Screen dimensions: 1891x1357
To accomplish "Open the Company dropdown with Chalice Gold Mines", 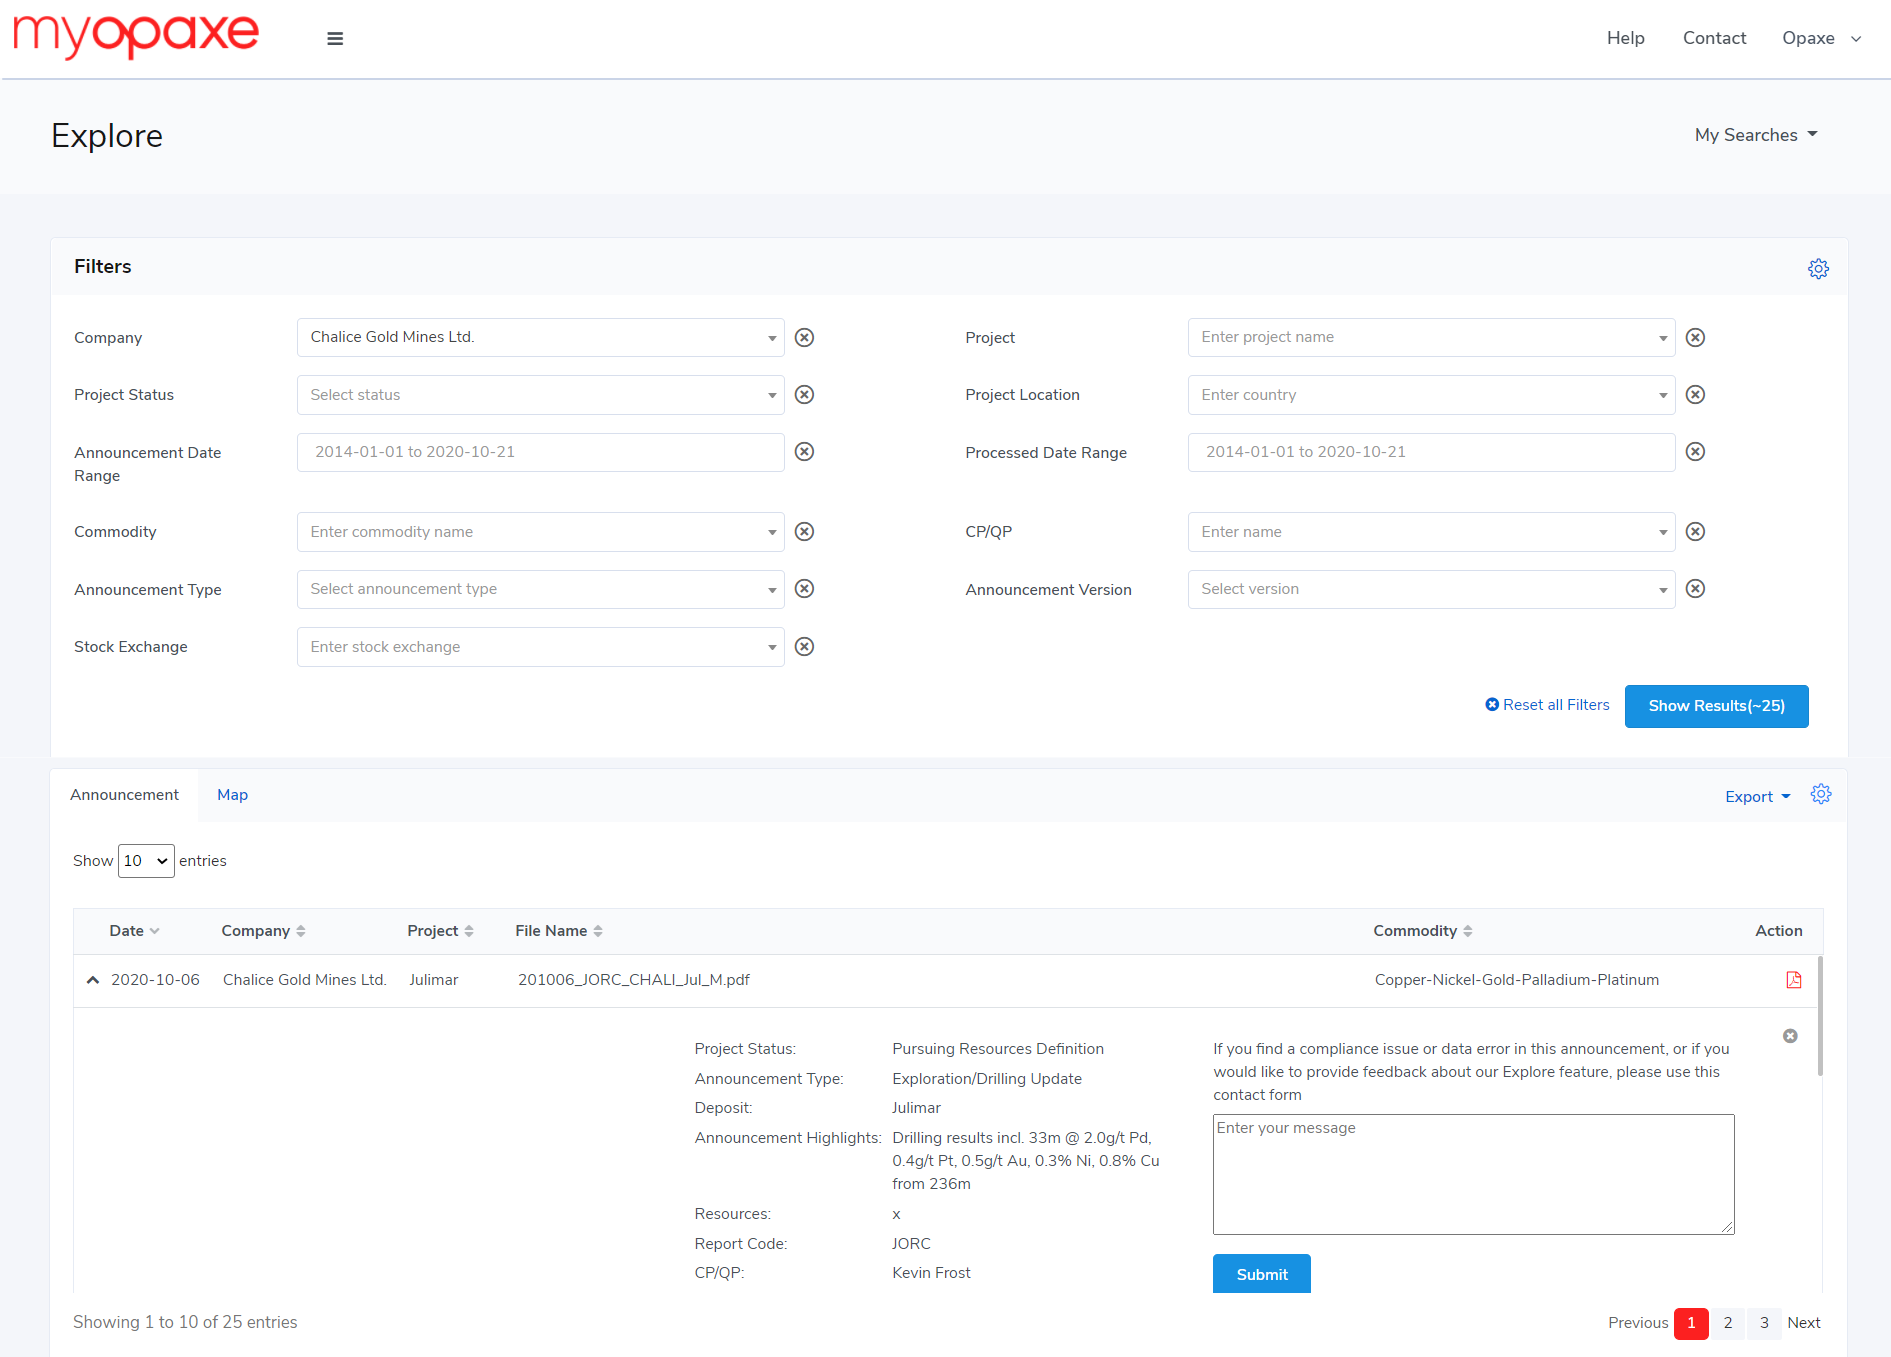I will tap(540, 338).
